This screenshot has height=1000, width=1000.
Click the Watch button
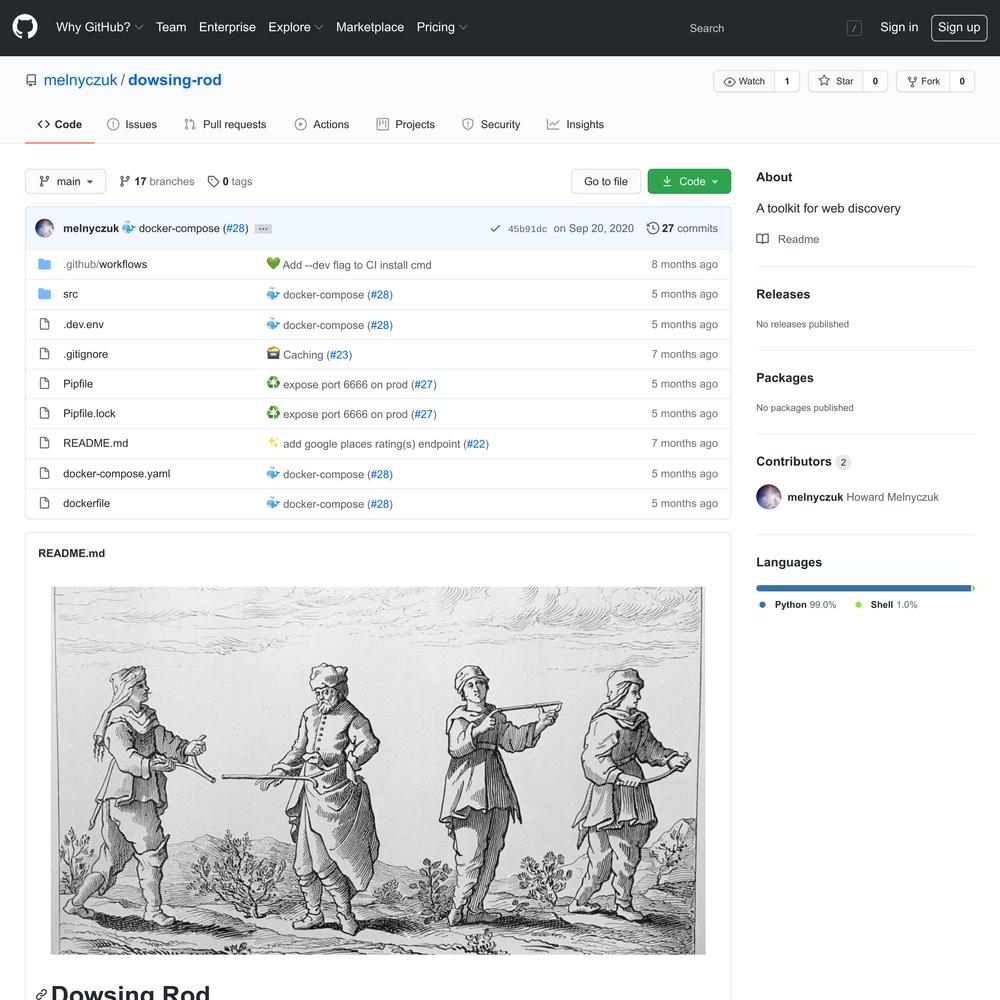coord(744,81)
